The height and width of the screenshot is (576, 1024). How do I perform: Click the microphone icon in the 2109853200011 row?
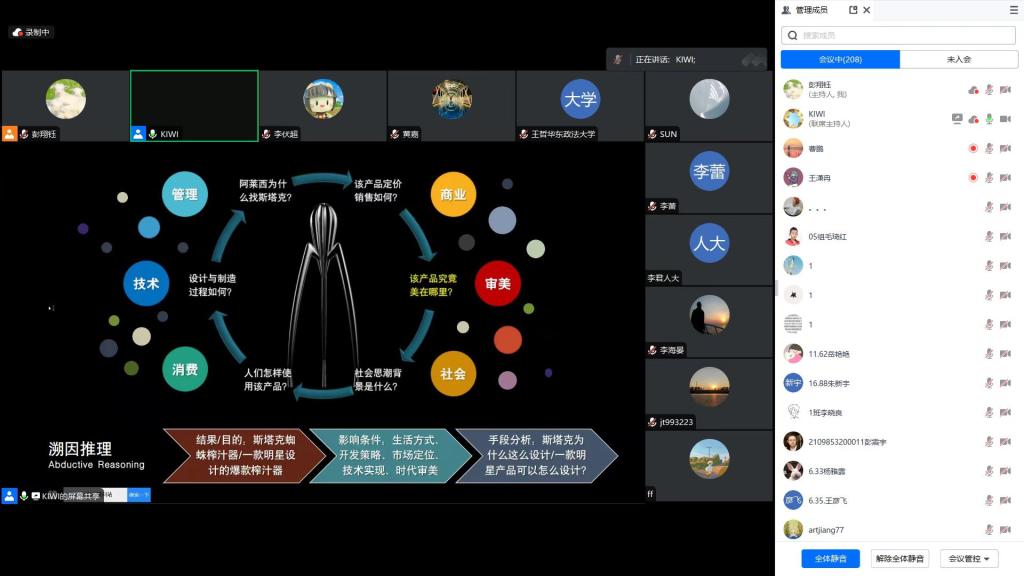[989, 442]
